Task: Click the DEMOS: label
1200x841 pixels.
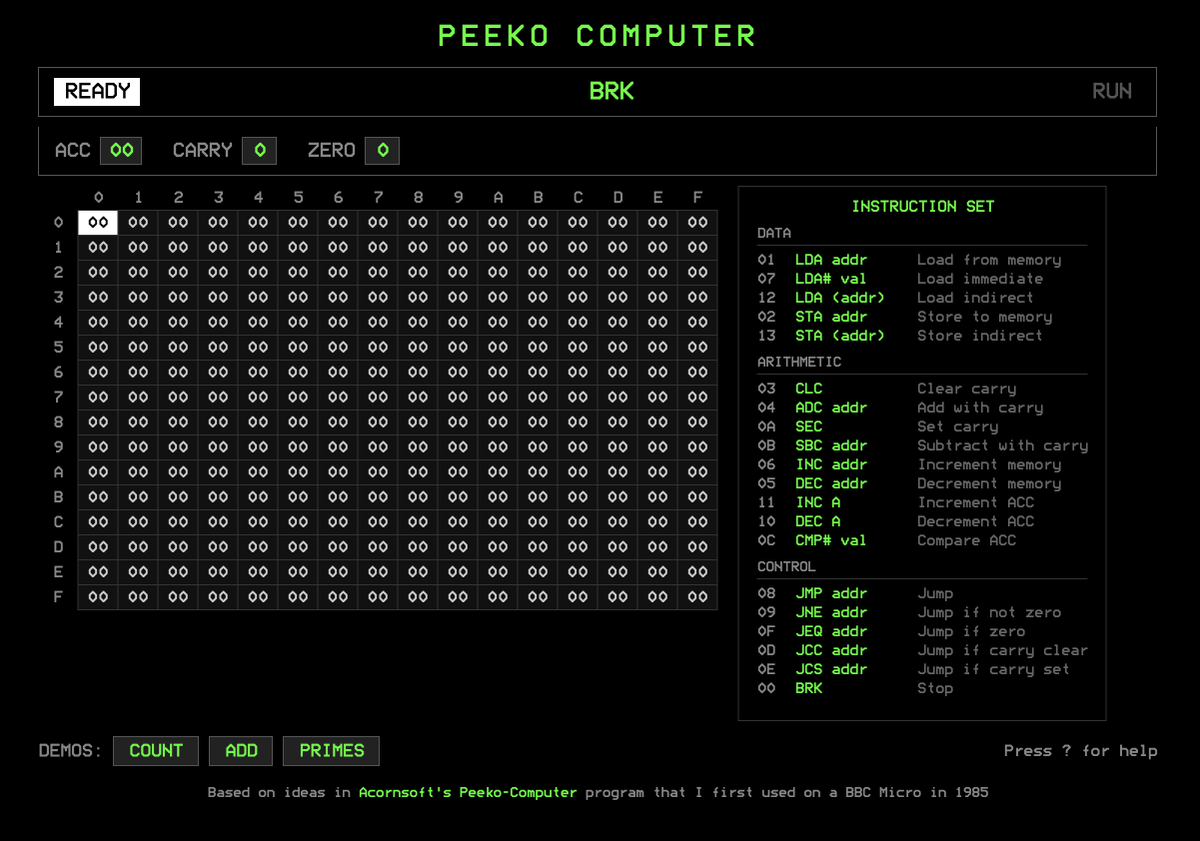Action: 70,751
